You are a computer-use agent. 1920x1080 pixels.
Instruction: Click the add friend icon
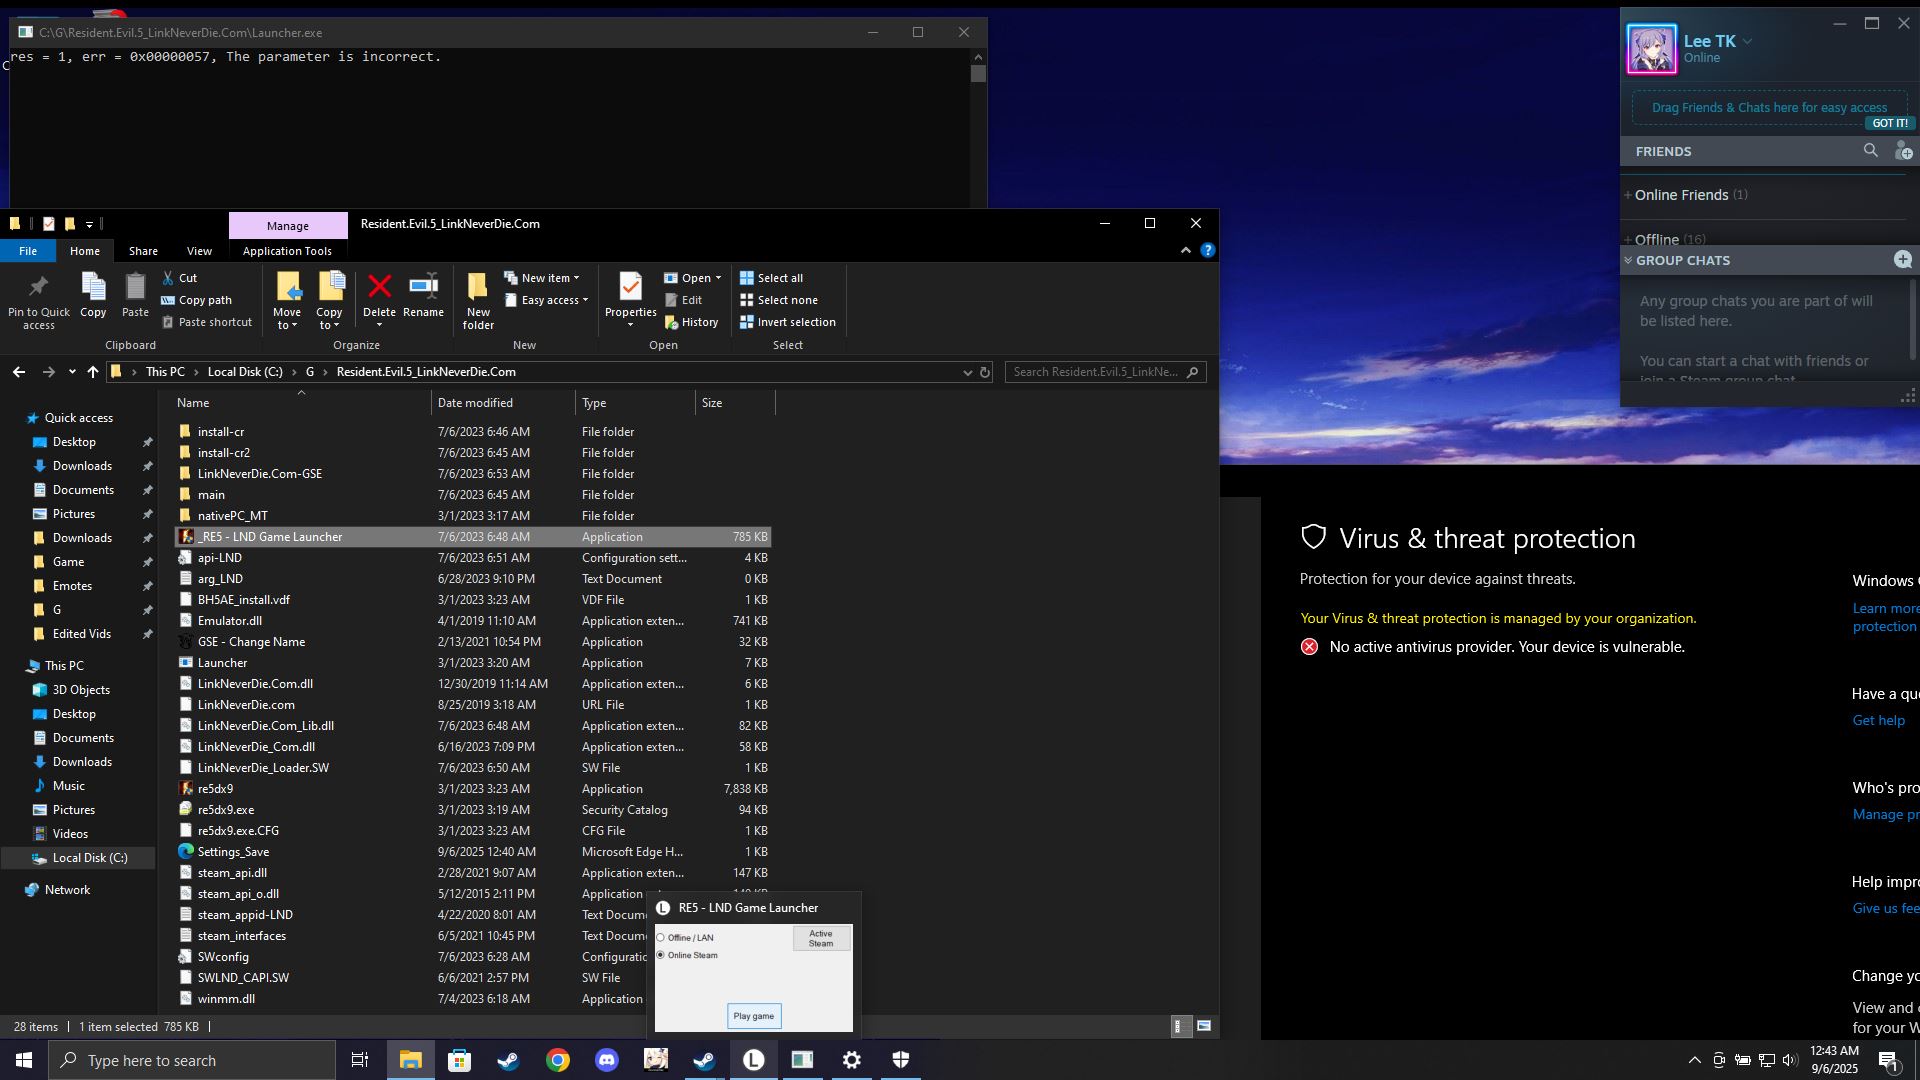click(1902, 151)
